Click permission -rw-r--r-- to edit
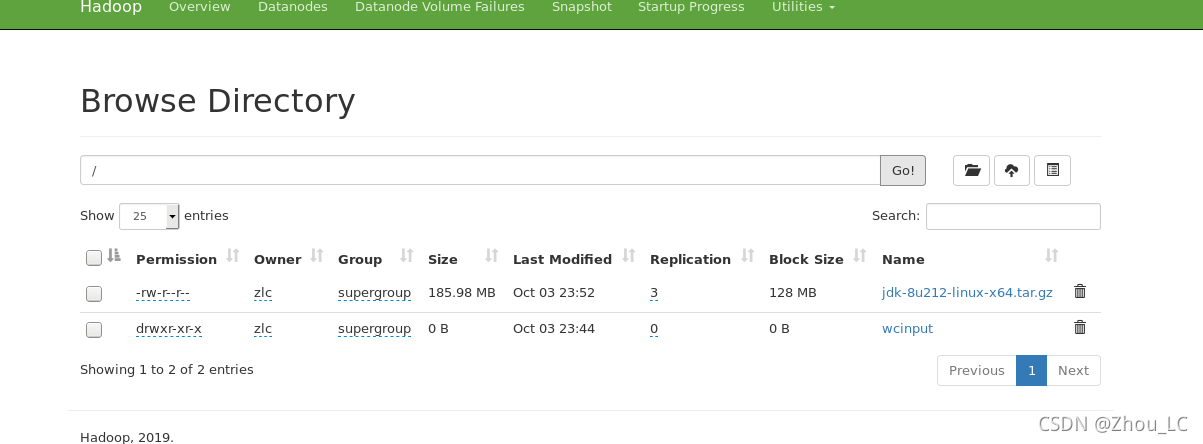The image size is (1203, 444). [x=163, y=293]
